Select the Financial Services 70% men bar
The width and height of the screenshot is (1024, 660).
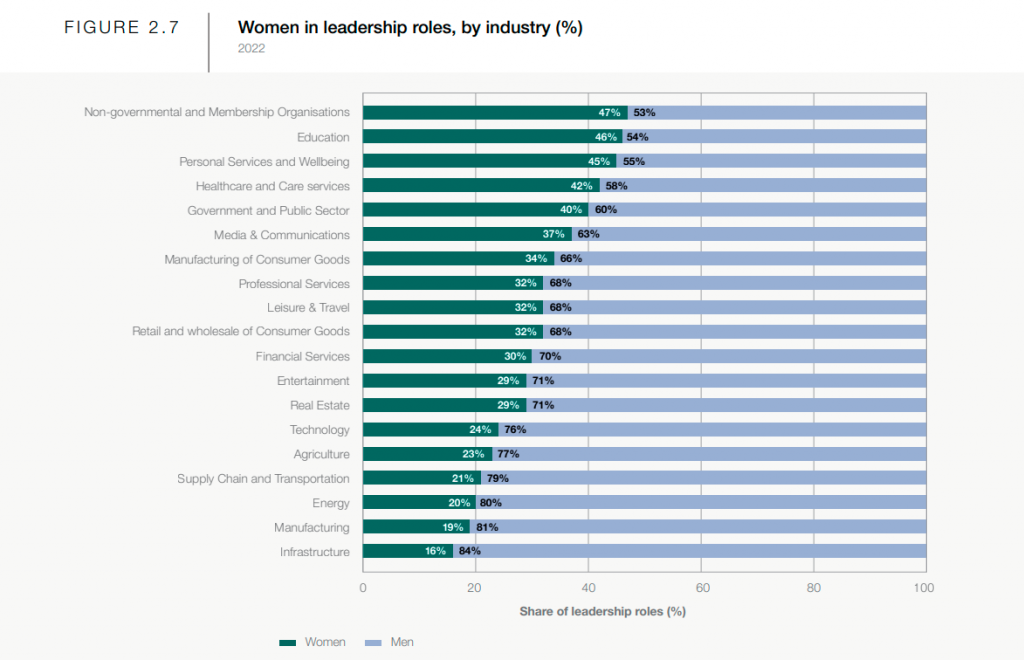729,356
